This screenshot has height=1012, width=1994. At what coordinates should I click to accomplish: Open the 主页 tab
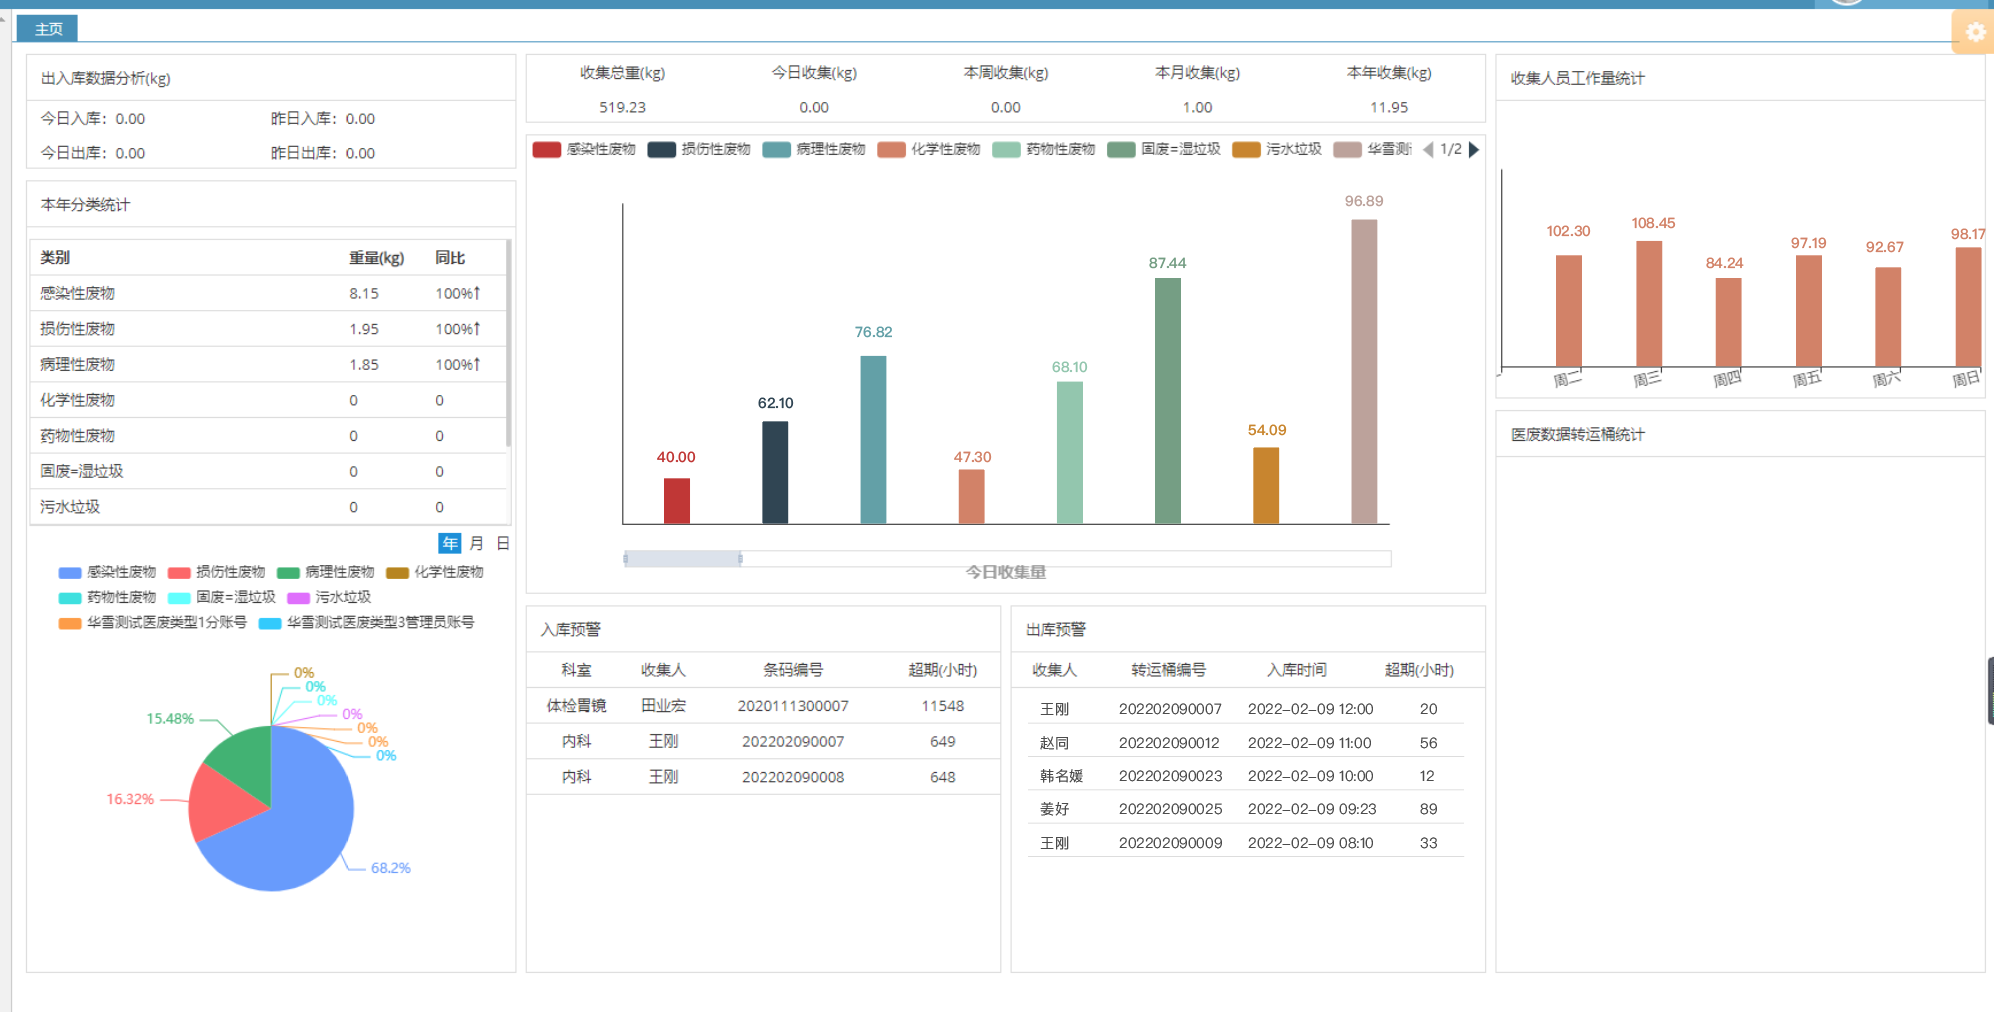48,29
